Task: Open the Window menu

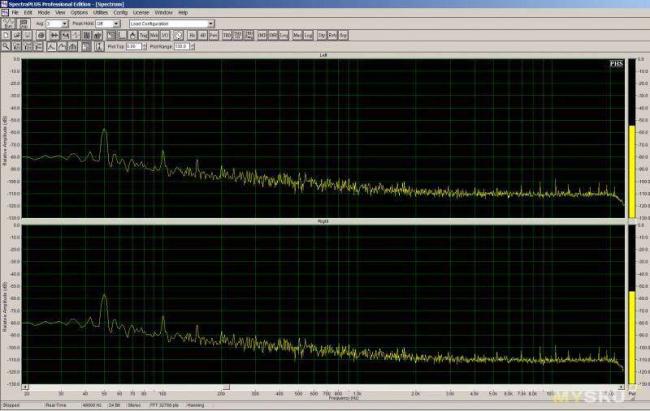Action: click(163, 12)
